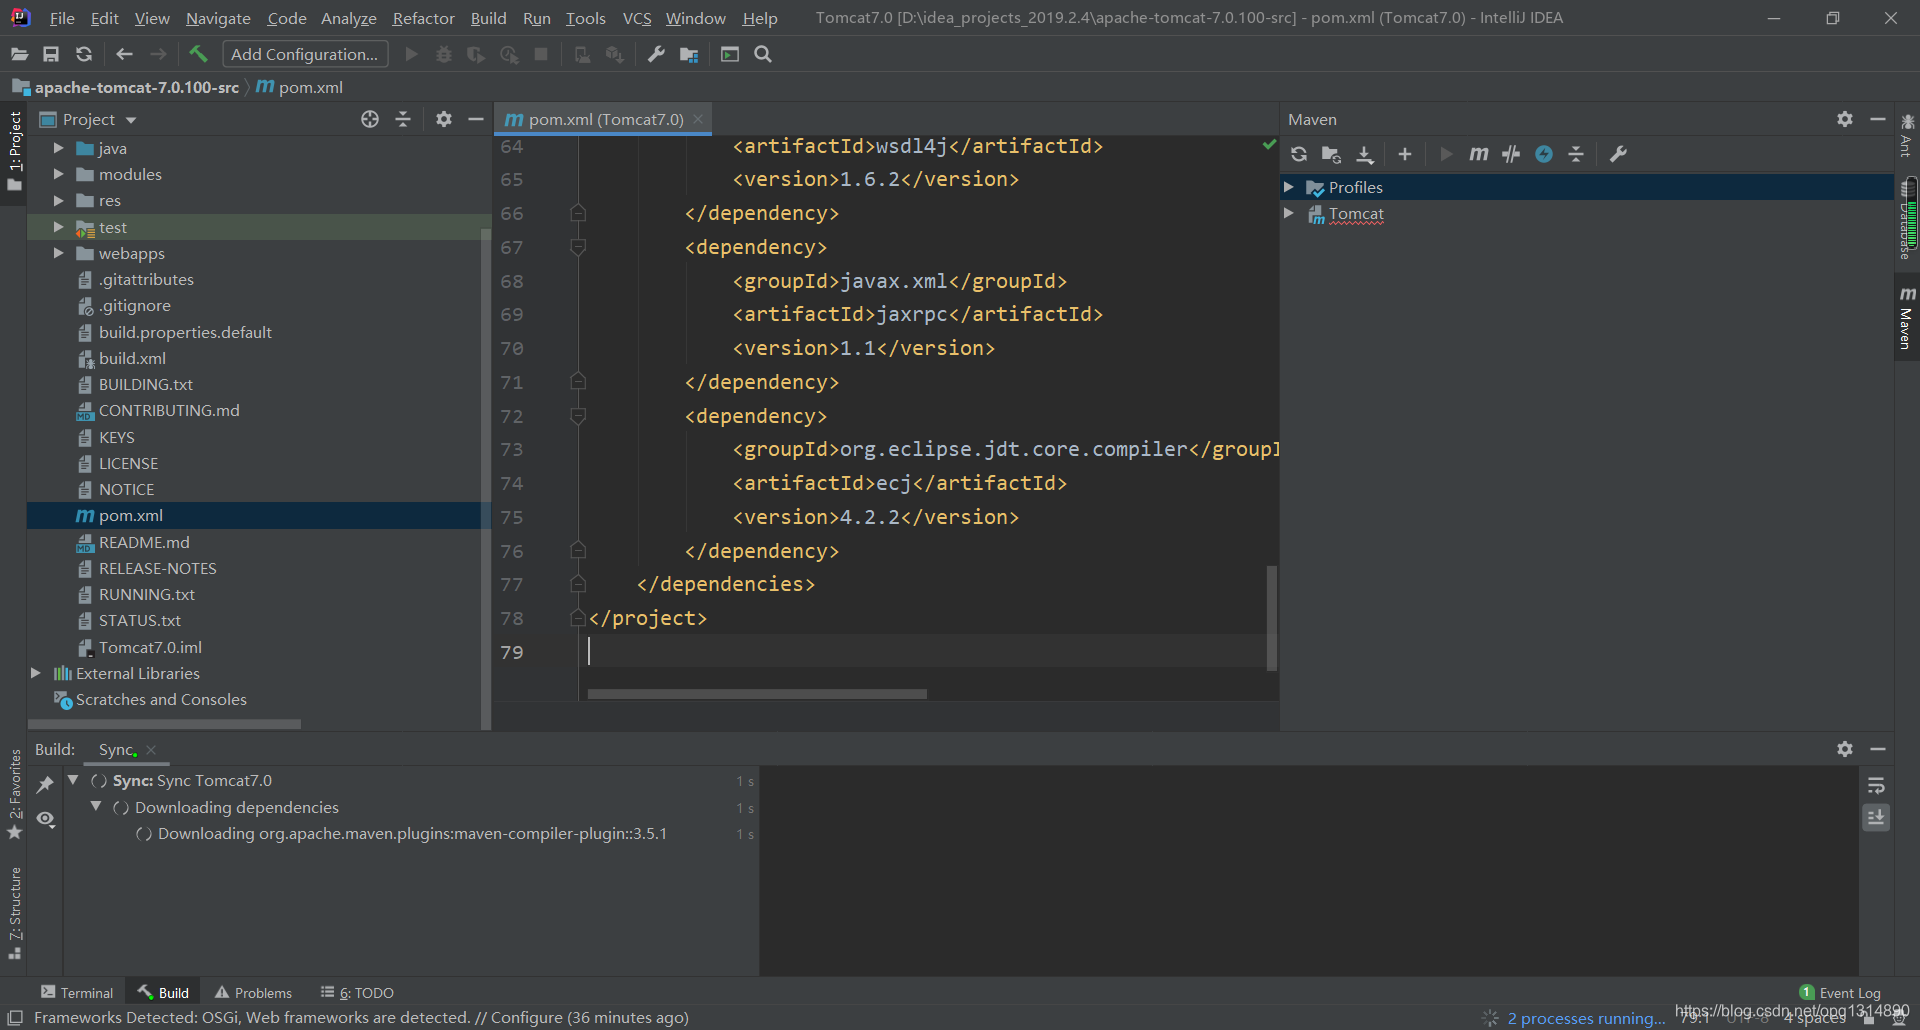Image resolution: width=1920 pixels, height=1030 pixels.
Task: Close the pom.xml editor tab
Action: [698, 119]
